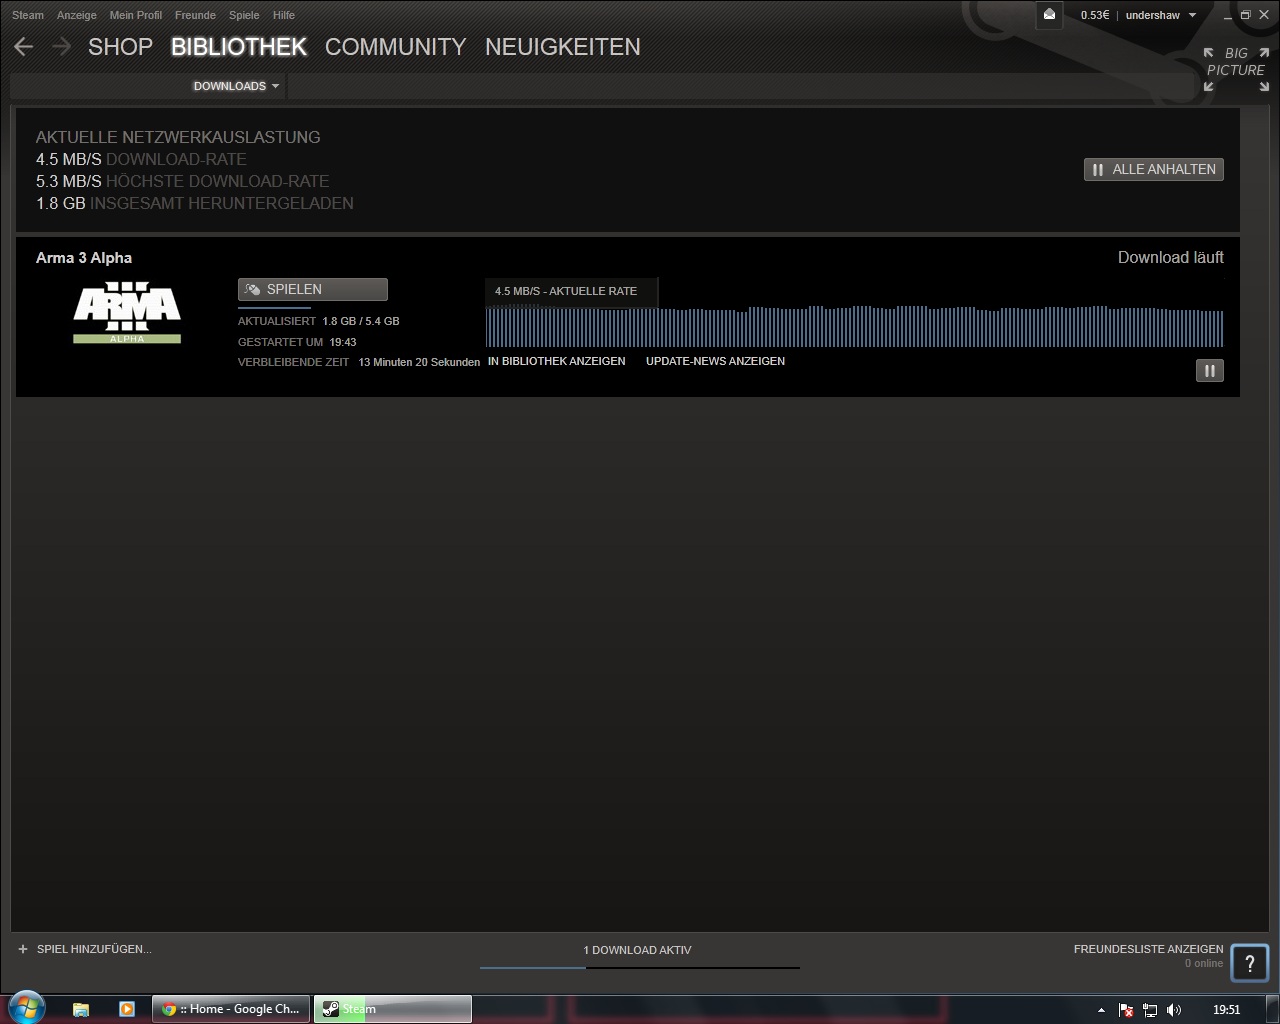Click '13 Minuten 20 Sekunden' remaining time
This screenshot has height=1024, width=1280.
pyautogui.click(x=419, y=362)
